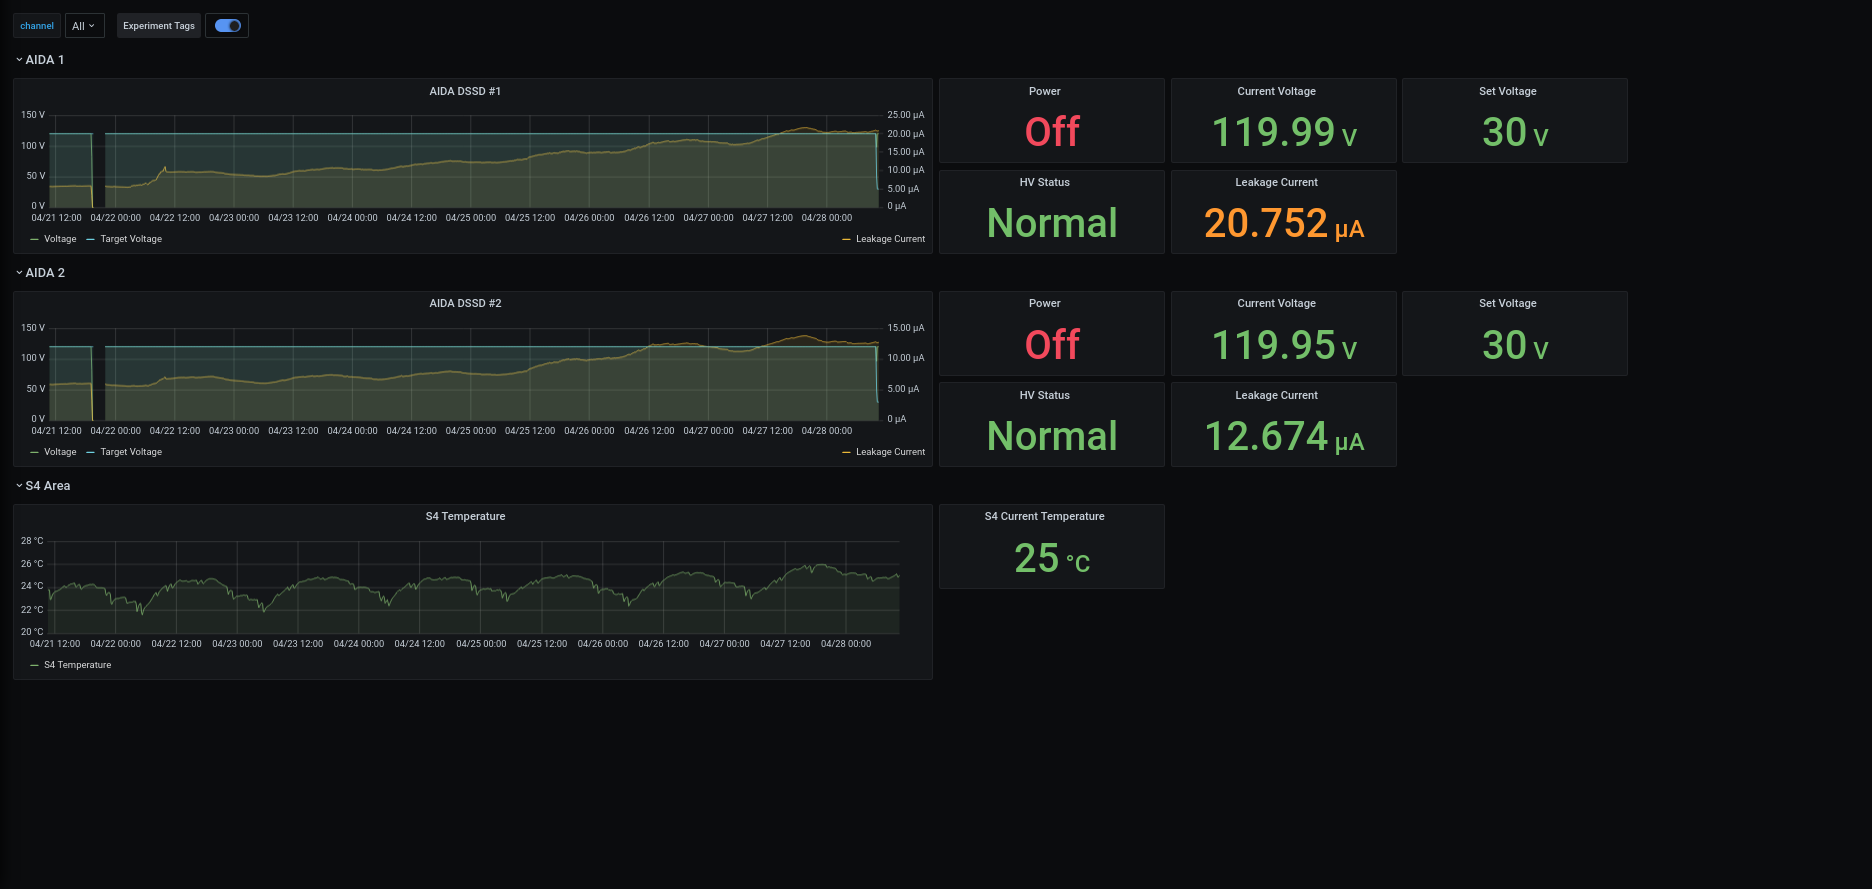Screen dimensions: 1872x889
Task: Collapse the AIDA 1 row
Action: click(x=40, y=60)
